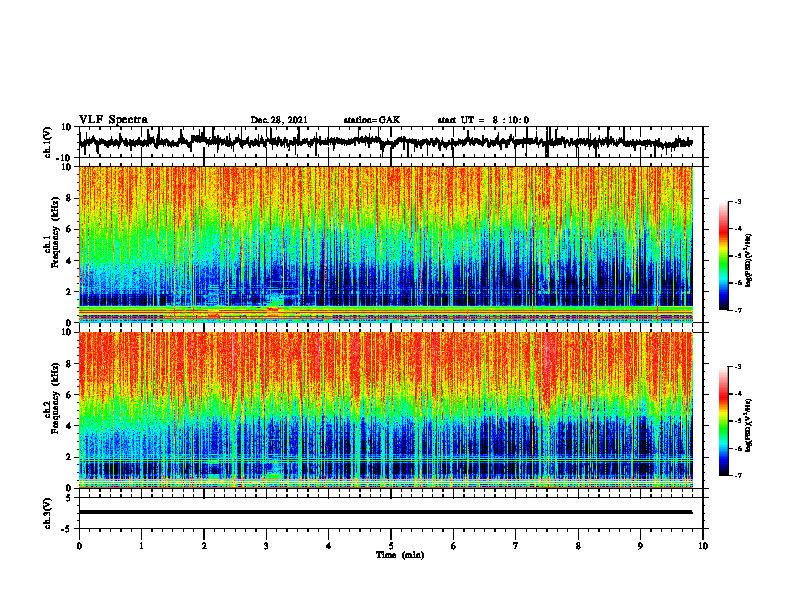This screenshot has height=612, width=792.
Task: Click the time axis tick label "1"
Action: (141, 546)
